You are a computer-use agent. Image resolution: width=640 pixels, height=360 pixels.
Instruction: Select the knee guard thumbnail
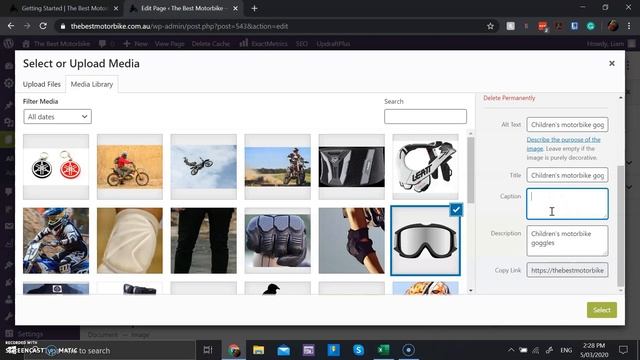click(x=351, y=241)
